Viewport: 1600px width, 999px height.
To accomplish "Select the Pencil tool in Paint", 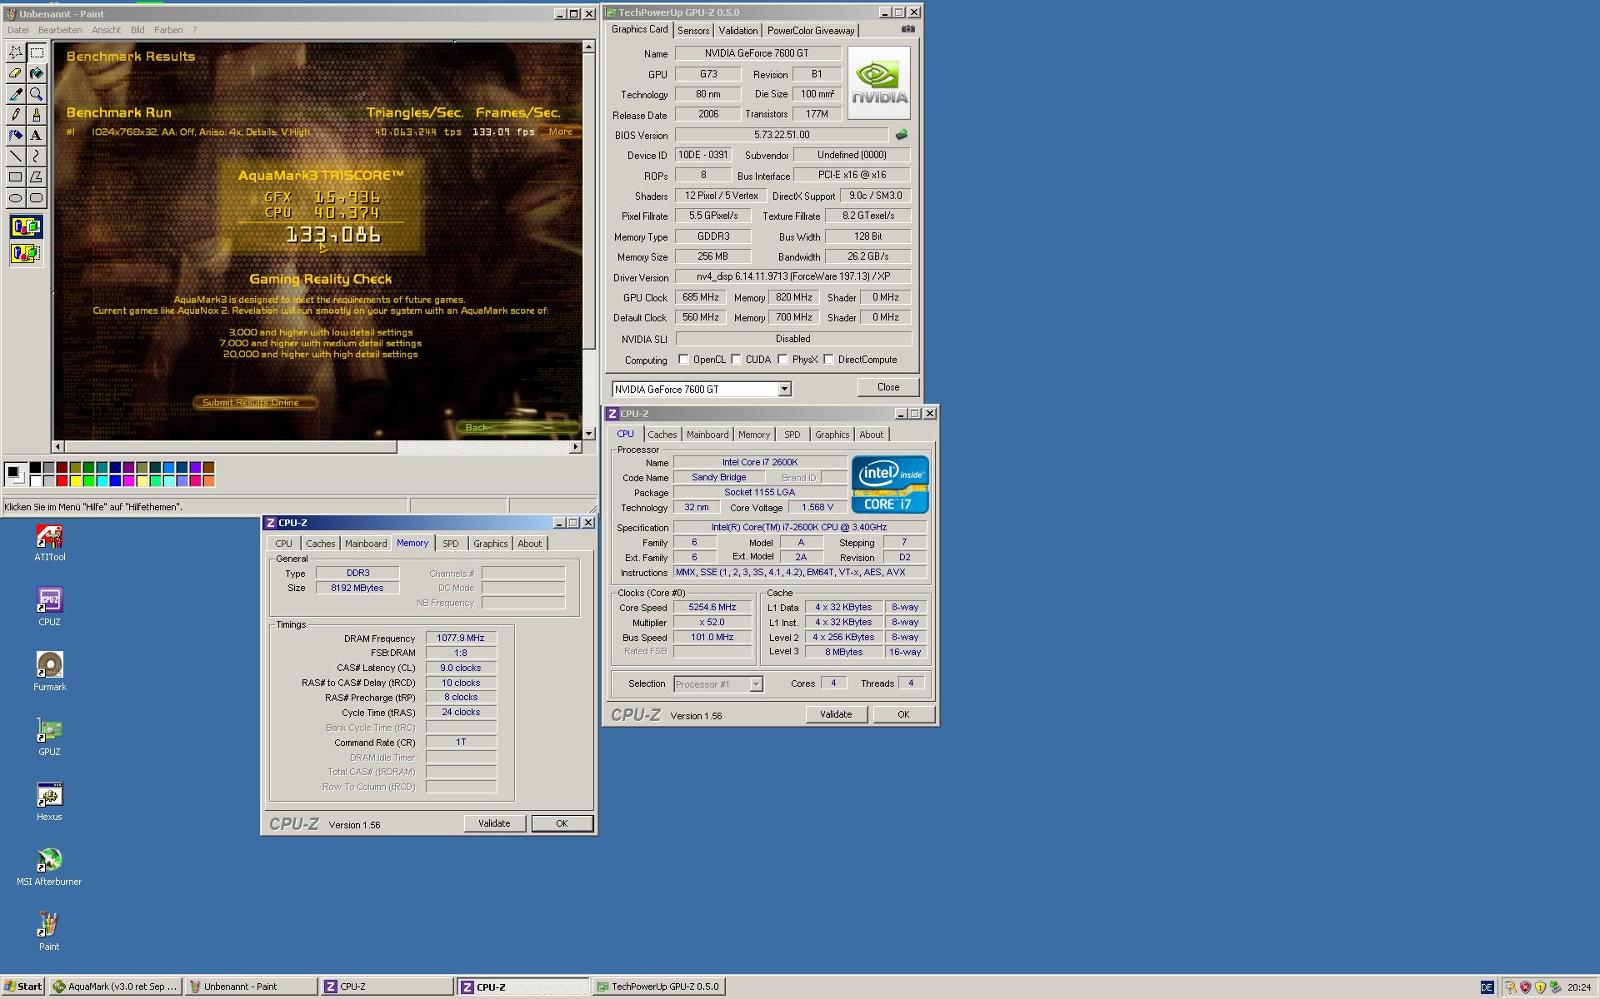I will click(x=15, y=115).
